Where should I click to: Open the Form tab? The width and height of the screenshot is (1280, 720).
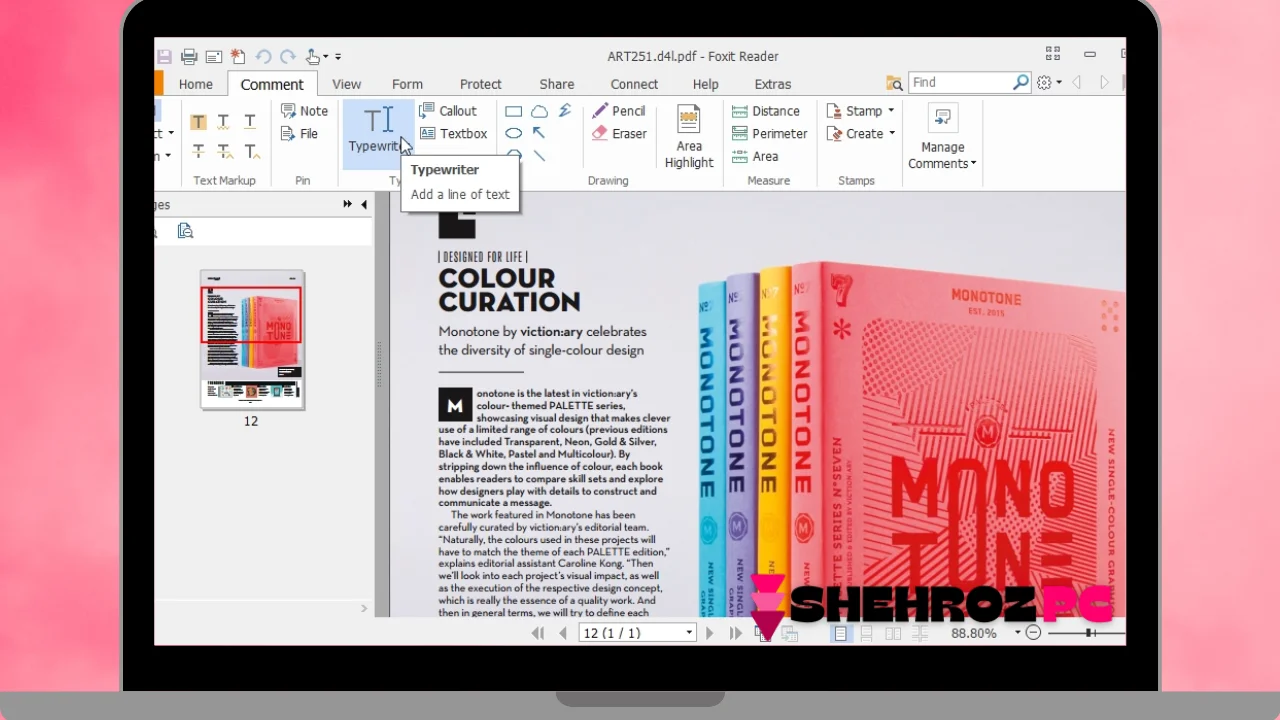(x=407, y=84)
